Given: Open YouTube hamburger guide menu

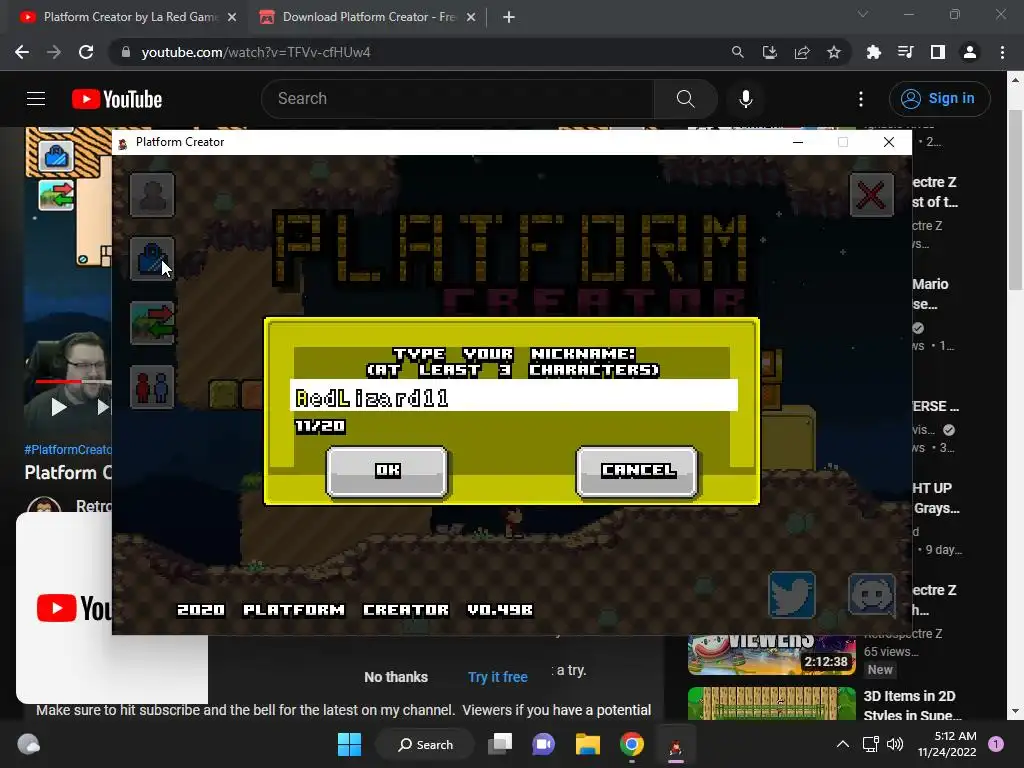Looking at the screenshot, I should [36, 99].
